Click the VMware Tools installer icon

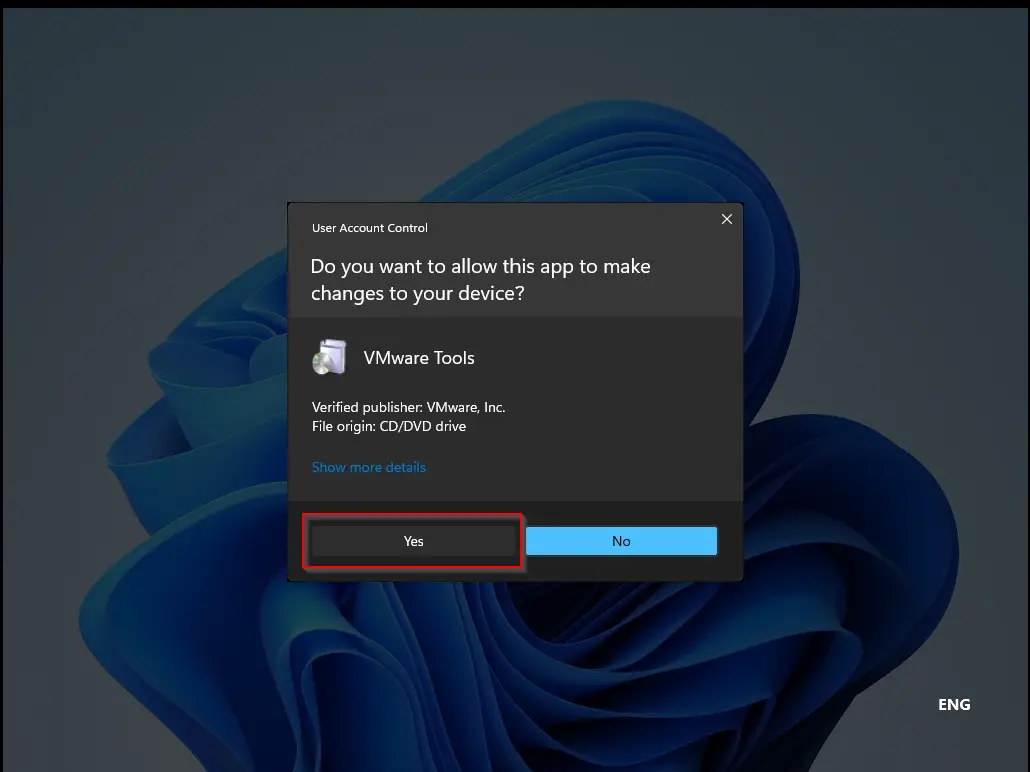coord(329,357)
